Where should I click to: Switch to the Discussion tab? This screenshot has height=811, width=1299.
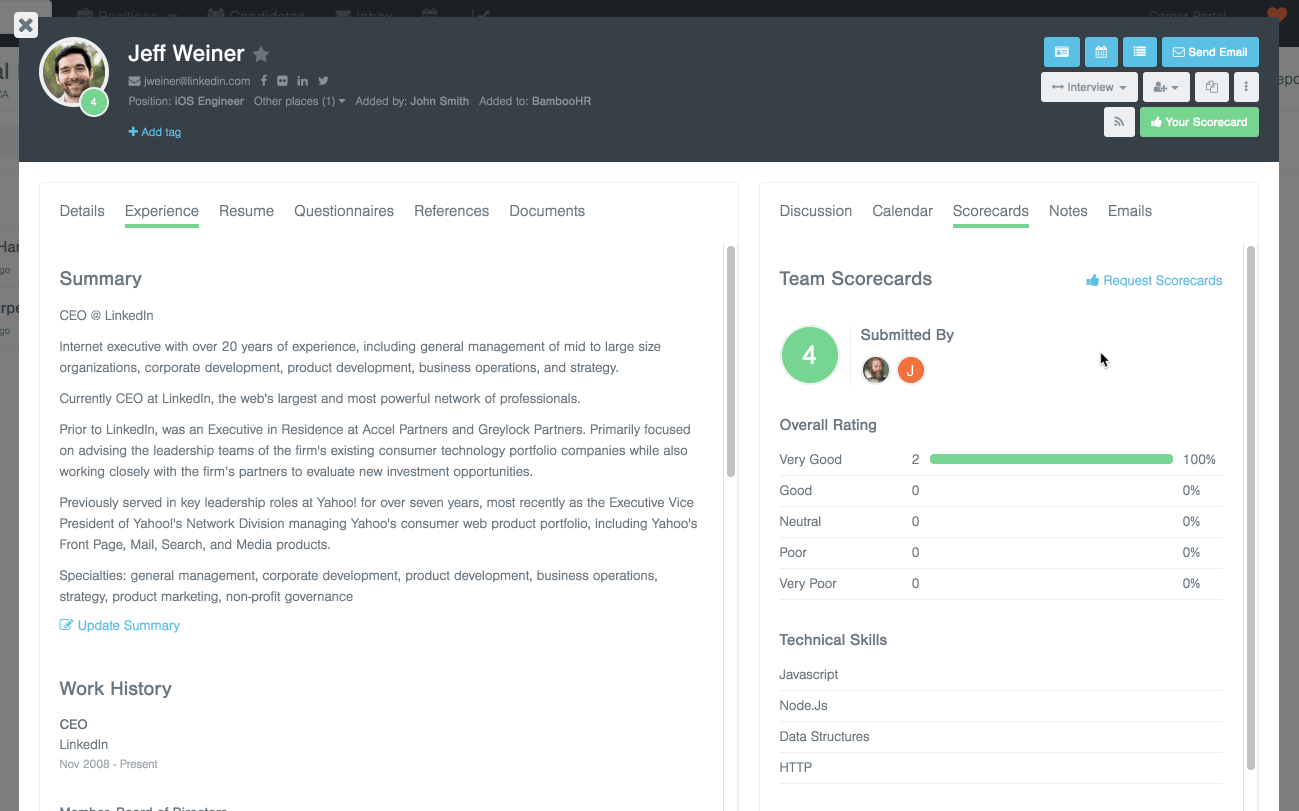coord(816,211)
